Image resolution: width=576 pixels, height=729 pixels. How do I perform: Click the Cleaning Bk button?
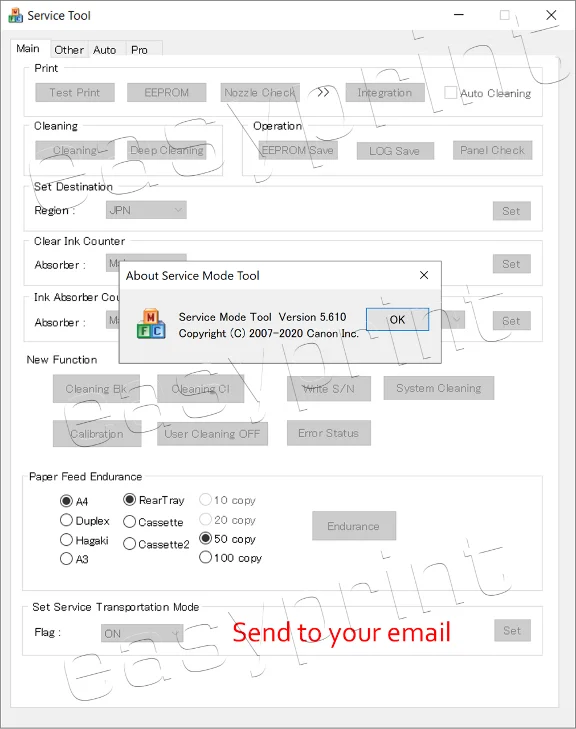96,389
